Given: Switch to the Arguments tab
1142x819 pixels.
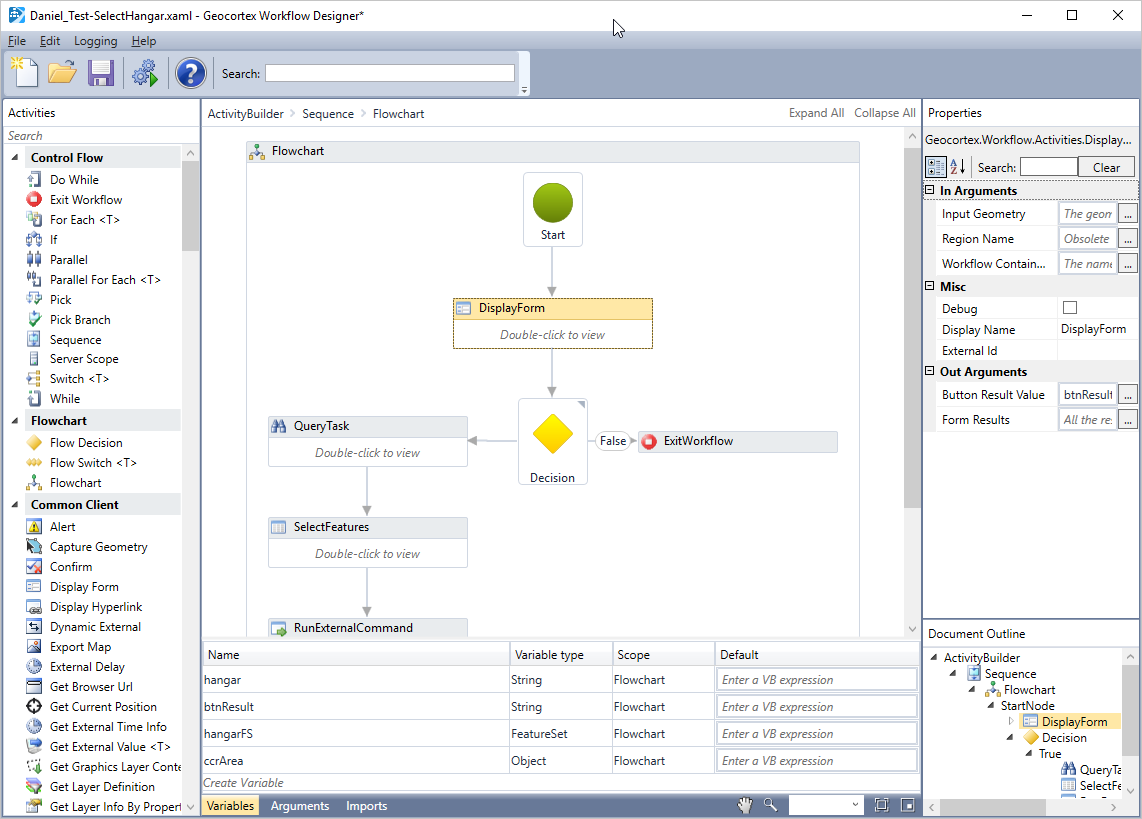Looking at the screenshot, I should coord(299,806).
